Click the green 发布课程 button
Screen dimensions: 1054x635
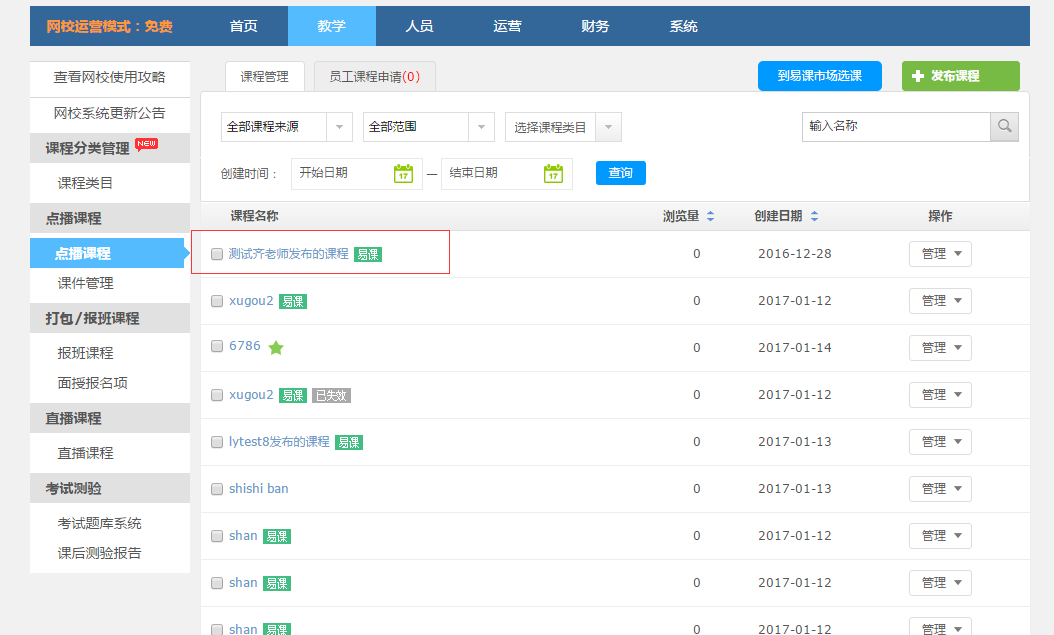coord(960,76)
